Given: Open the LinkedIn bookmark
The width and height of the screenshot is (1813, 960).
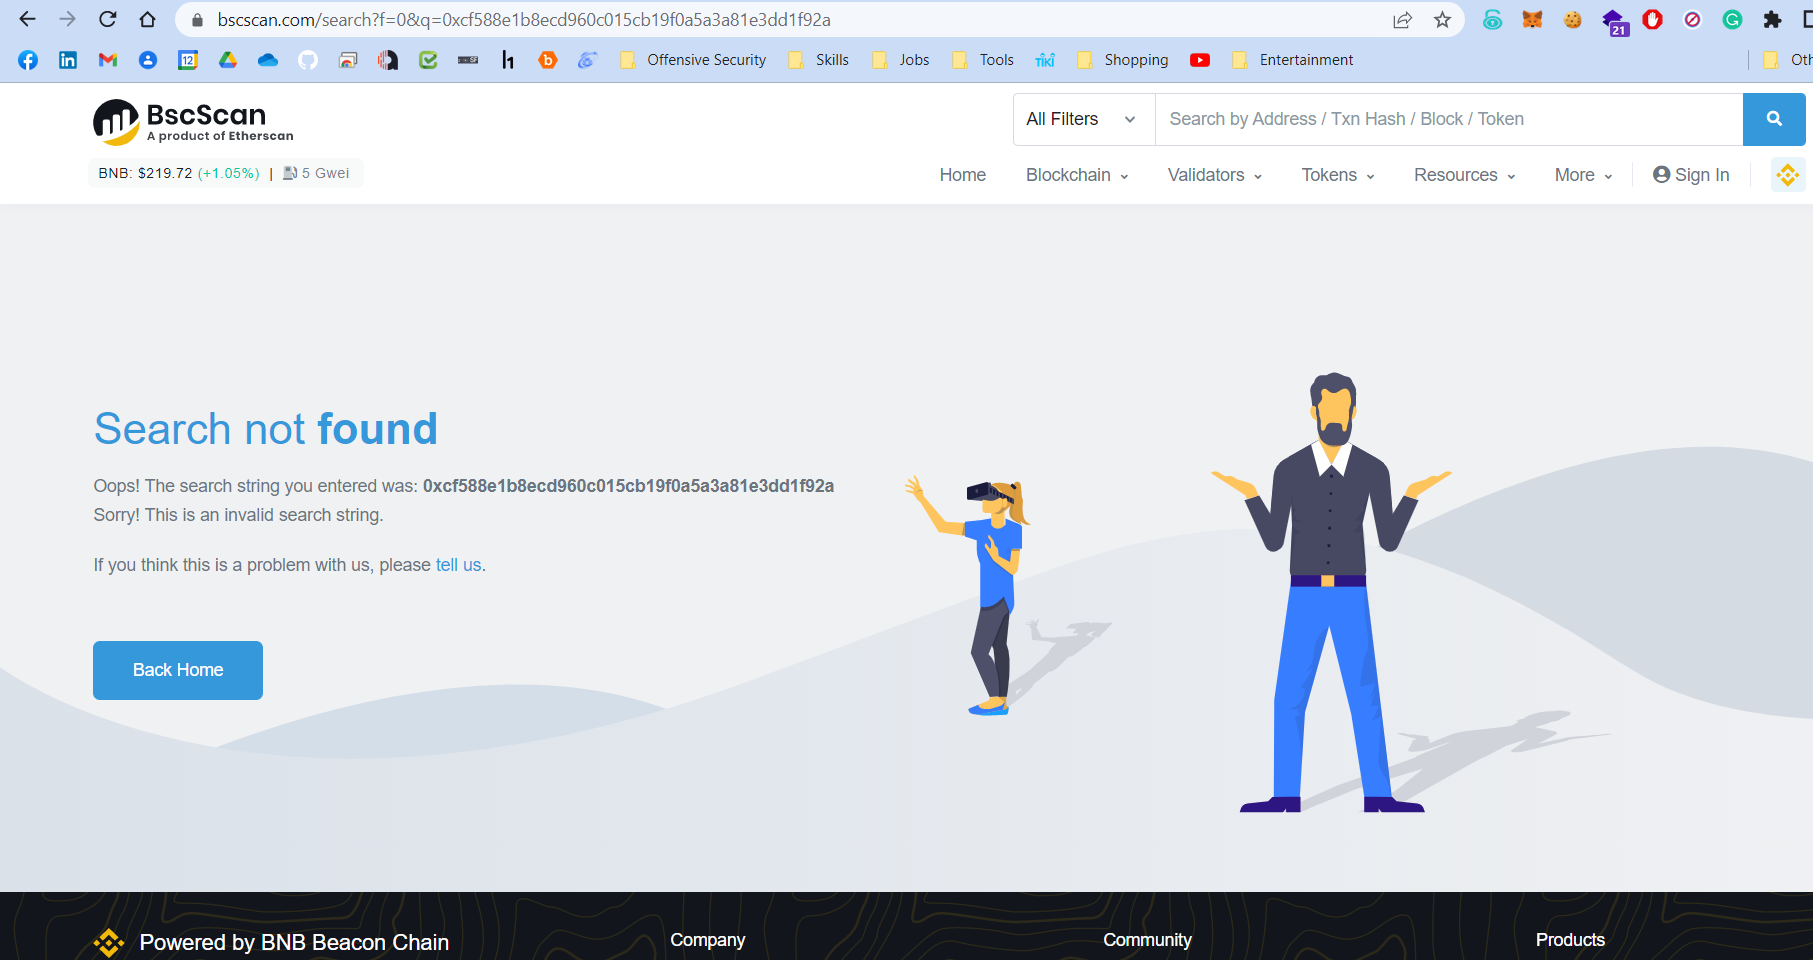Looking at the screenshot, I should [68, 60].
